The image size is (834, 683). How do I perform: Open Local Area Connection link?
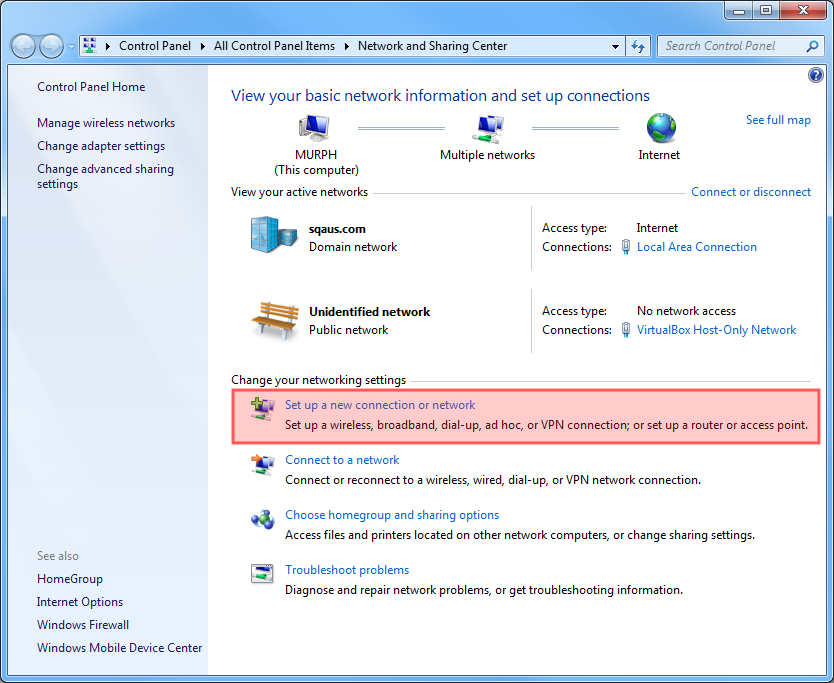696,247
